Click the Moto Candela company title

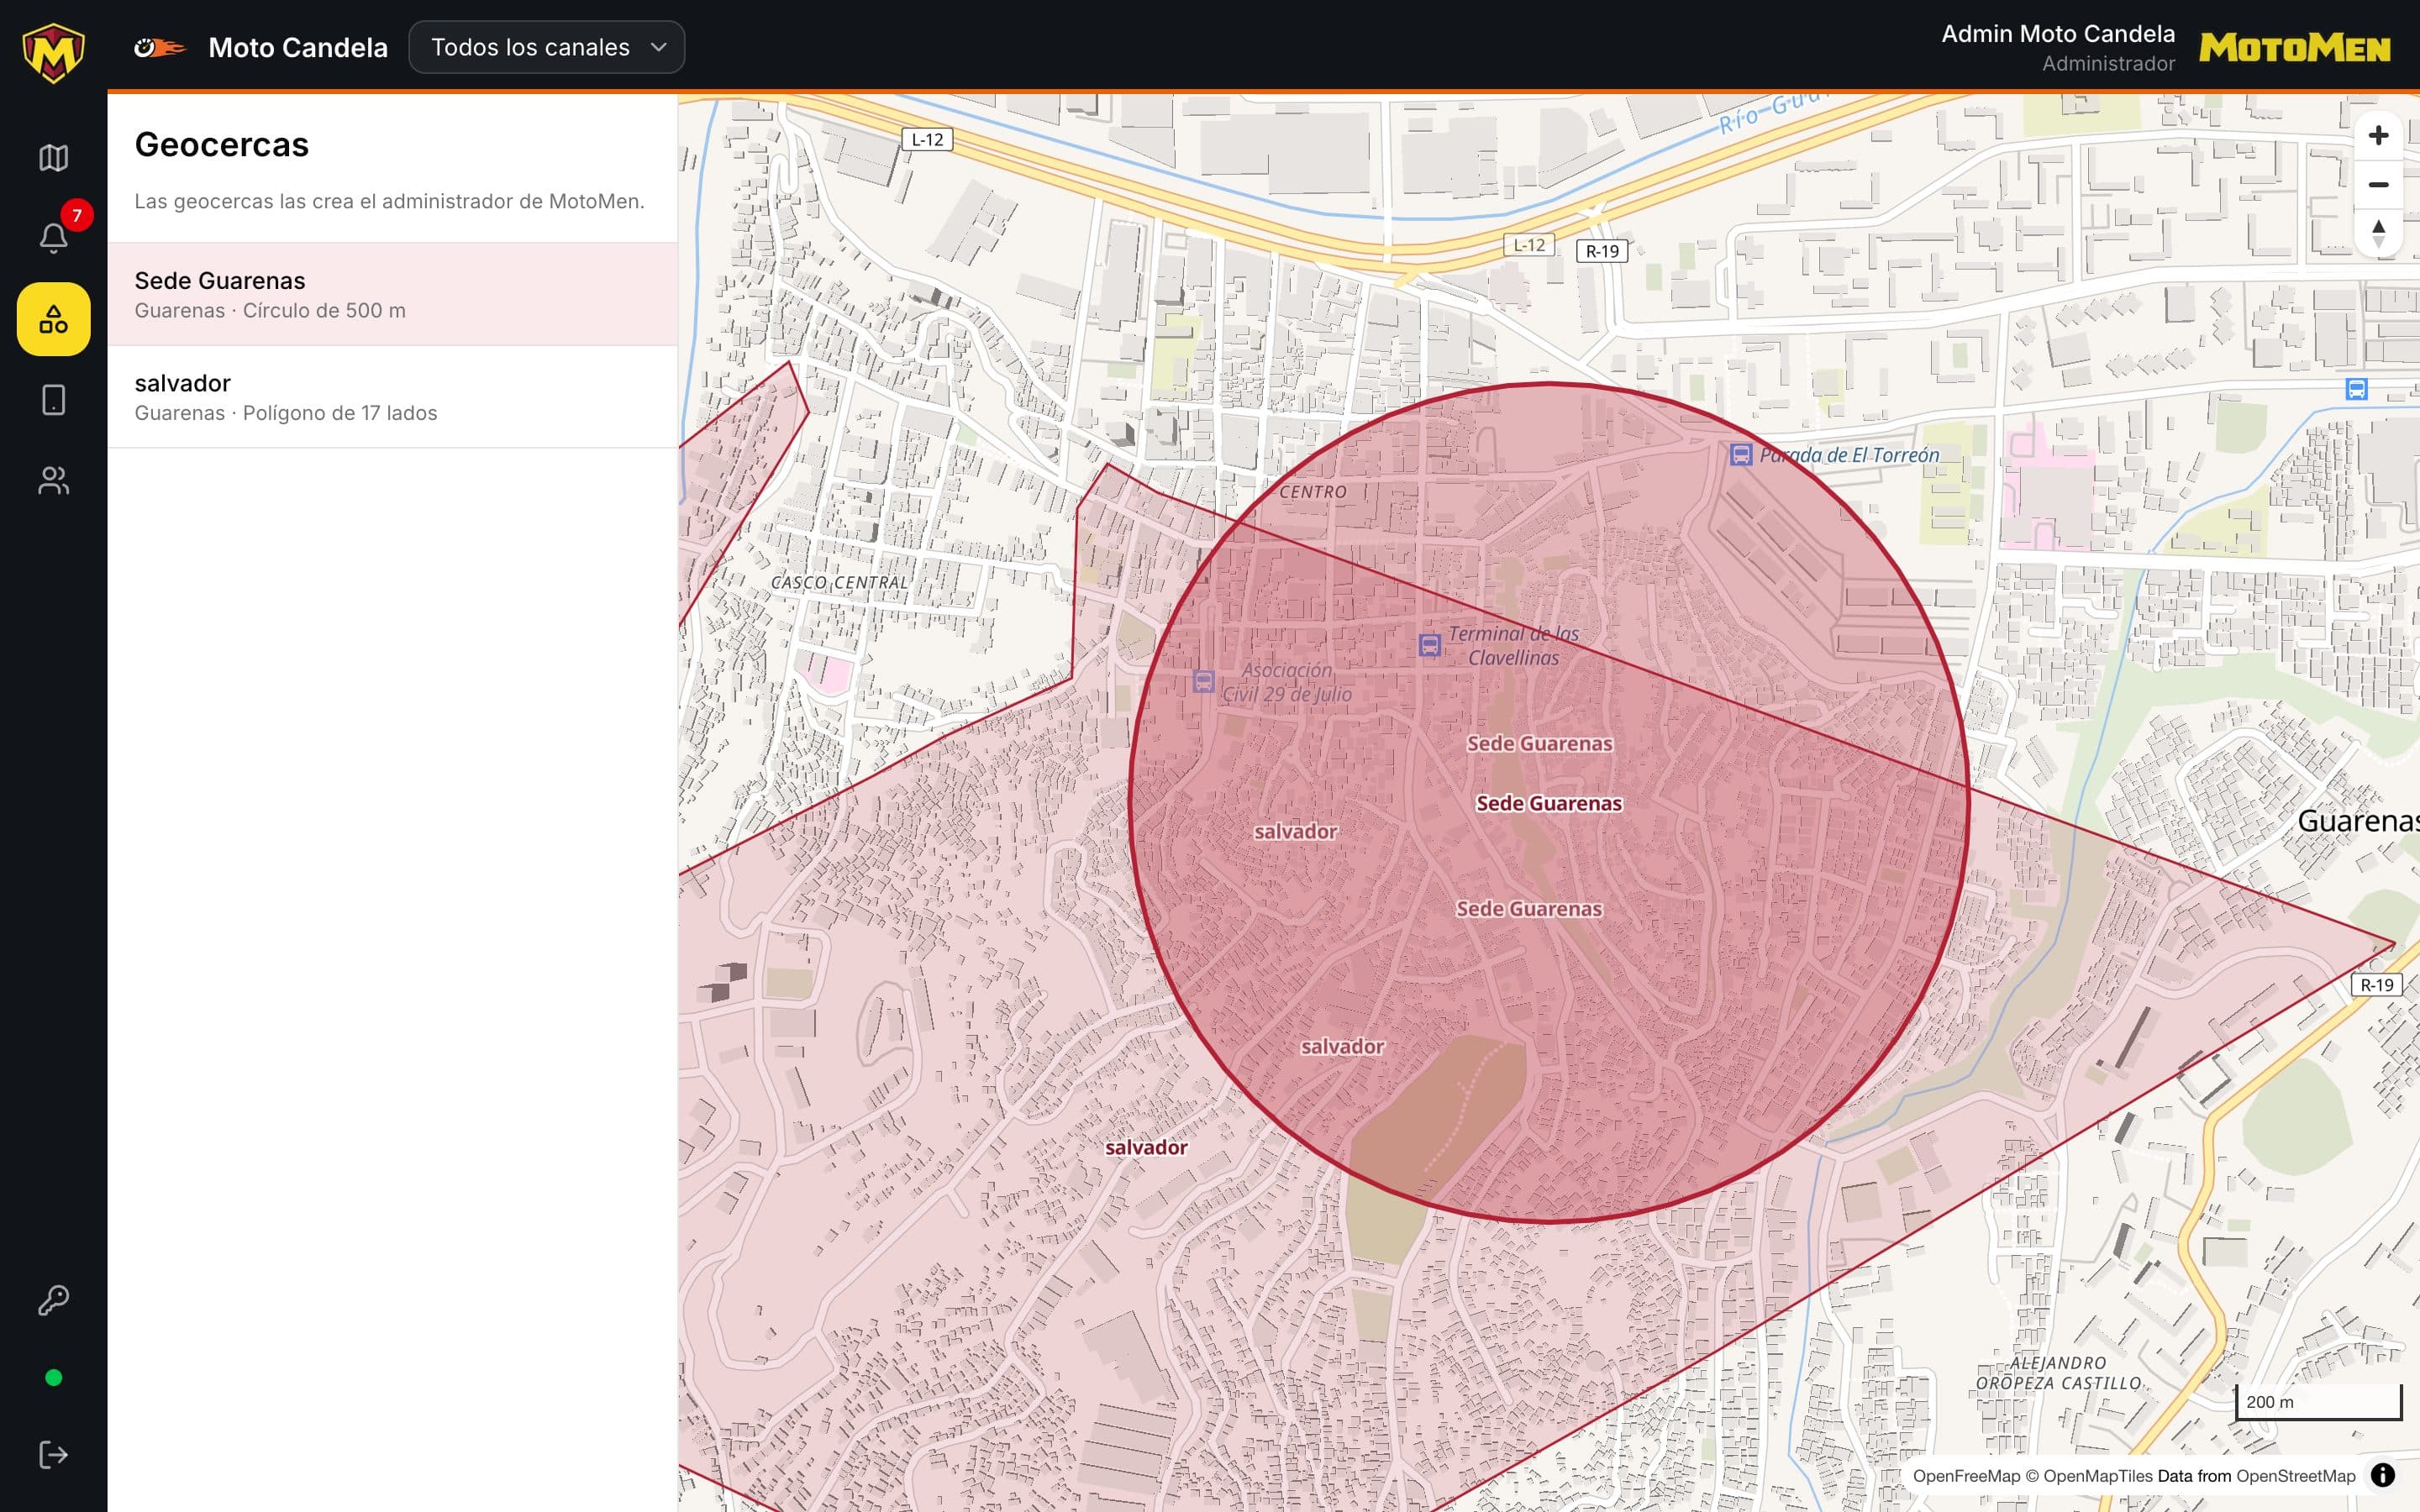(298, 47)
